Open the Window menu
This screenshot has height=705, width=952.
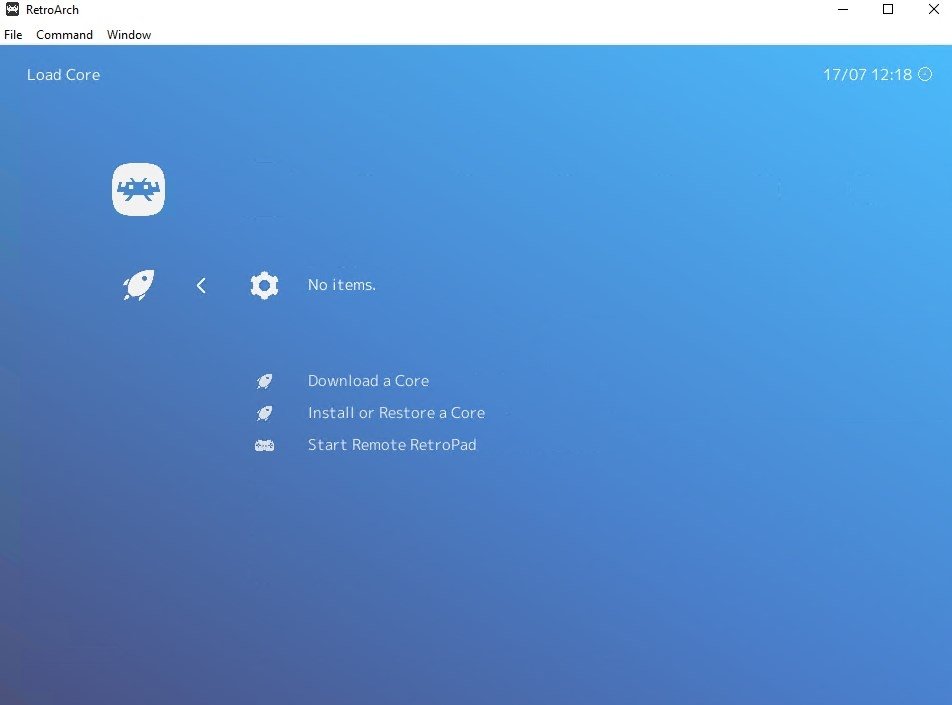click(x=129, y=35)
